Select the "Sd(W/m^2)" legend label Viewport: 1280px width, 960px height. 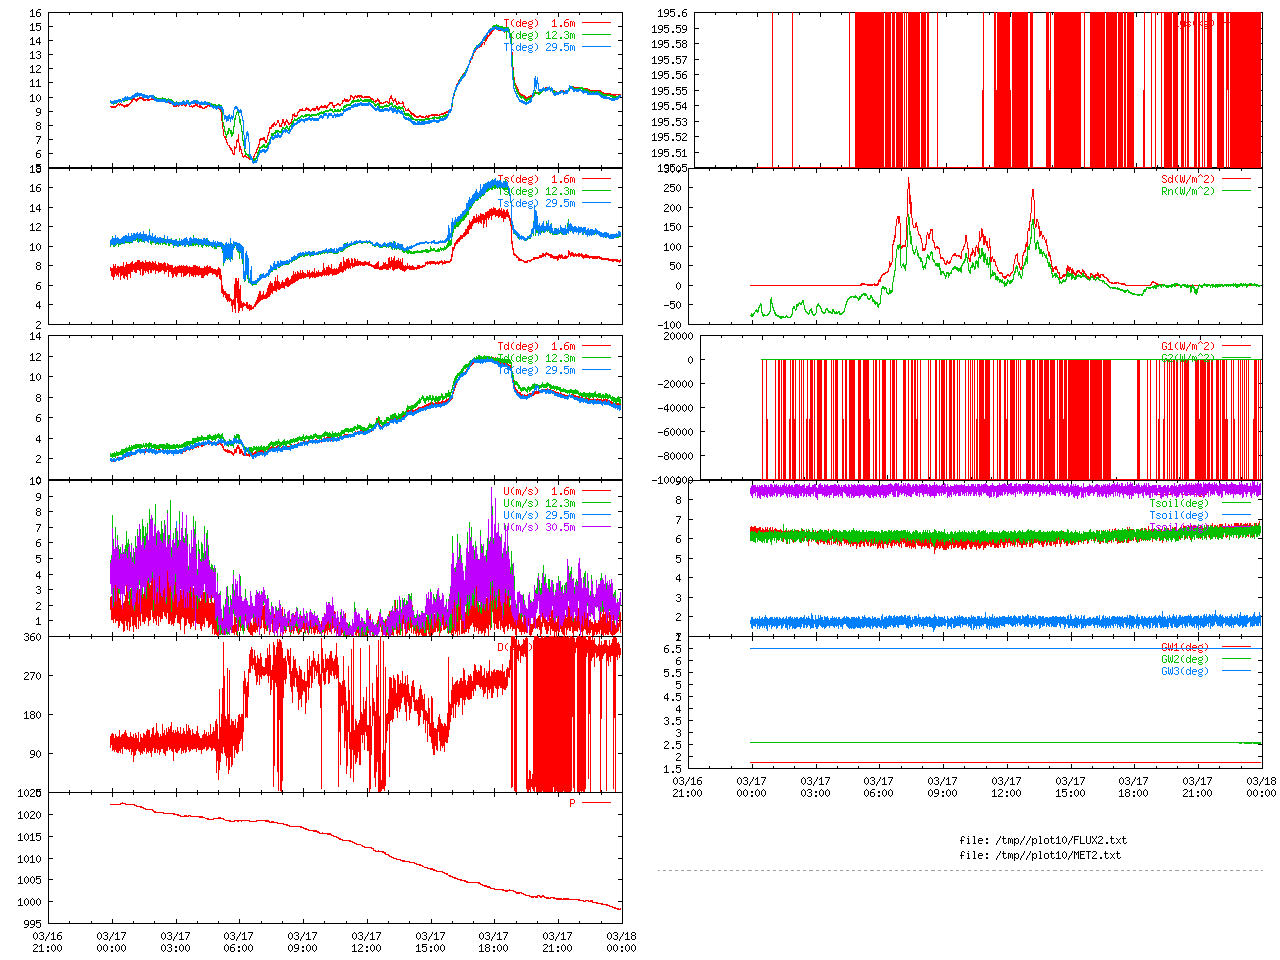(1188, 180)
